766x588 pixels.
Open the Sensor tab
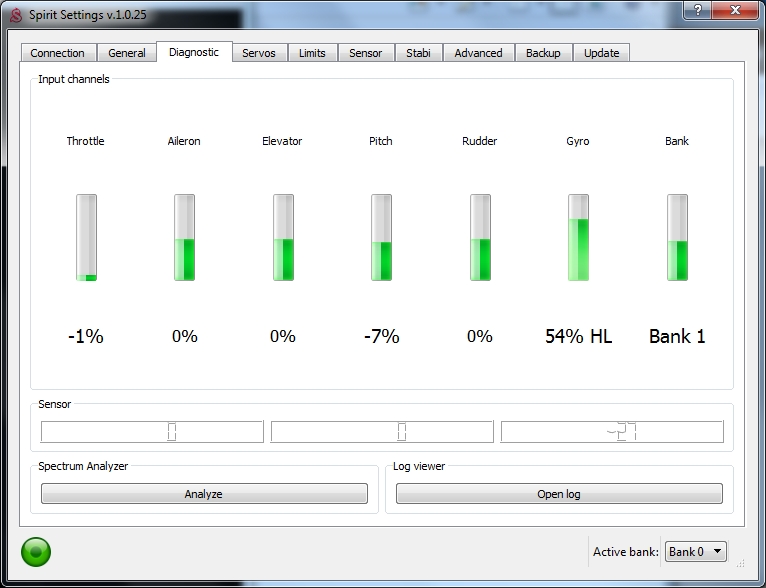pos(365,53)
